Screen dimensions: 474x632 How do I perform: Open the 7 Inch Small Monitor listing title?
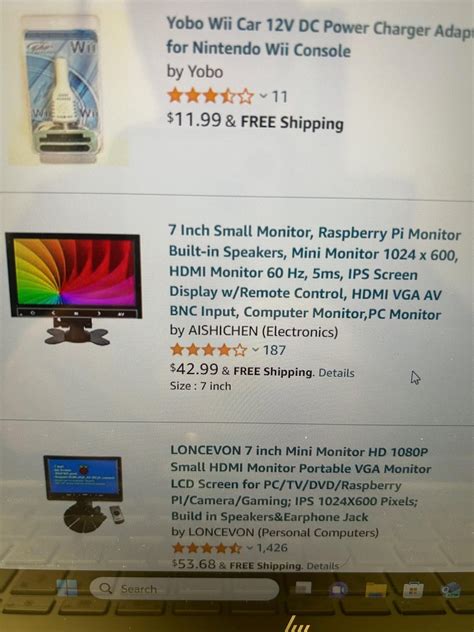pos(314,273)
